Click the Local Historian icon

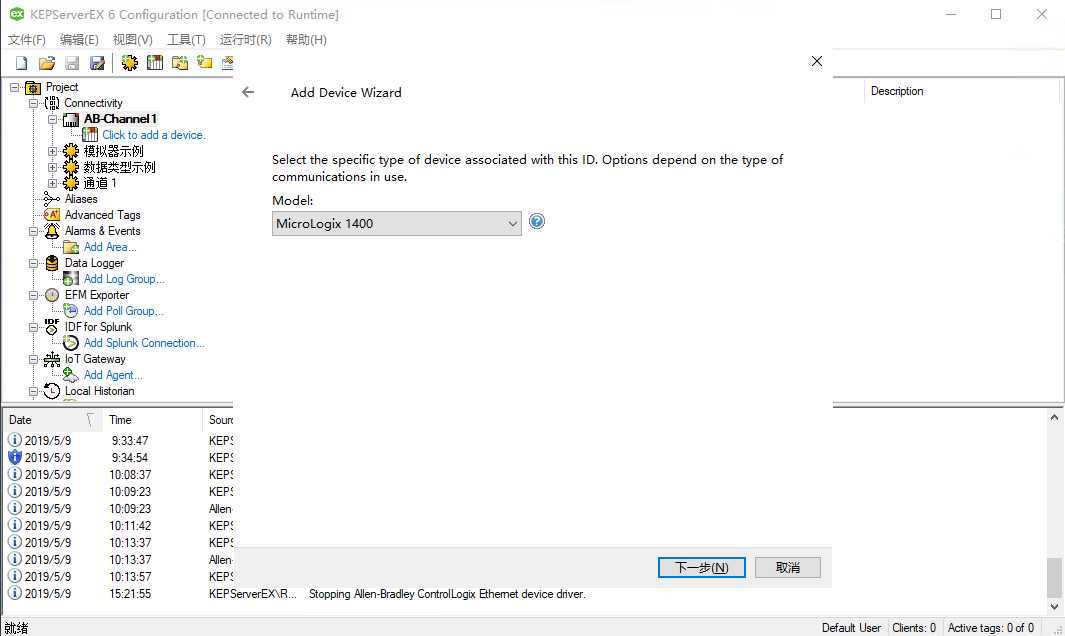click(52, 391)
